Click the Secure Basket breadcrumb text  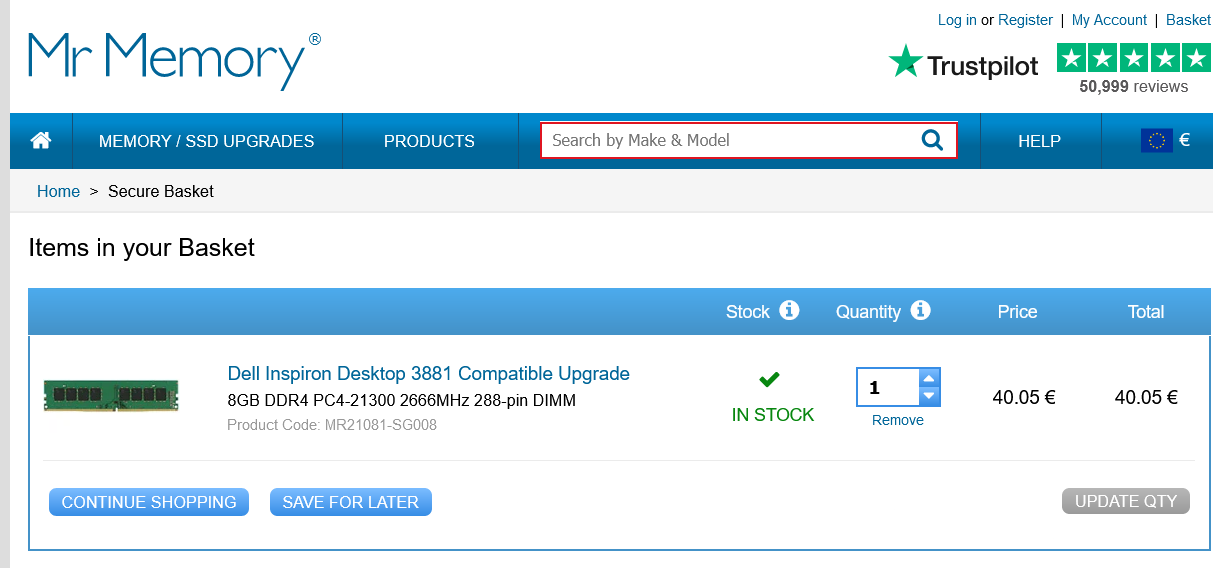[161, 191]
